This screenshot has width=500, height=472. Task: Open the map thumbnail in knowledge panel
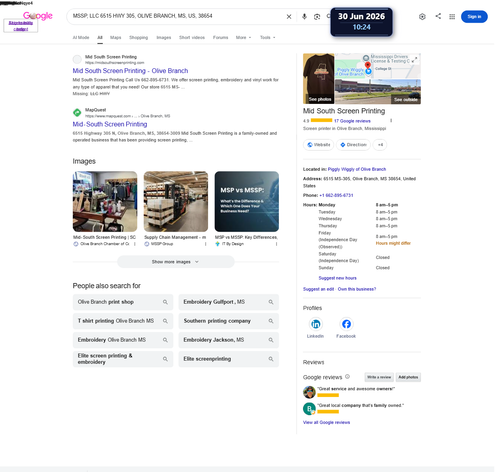point(378,66)
